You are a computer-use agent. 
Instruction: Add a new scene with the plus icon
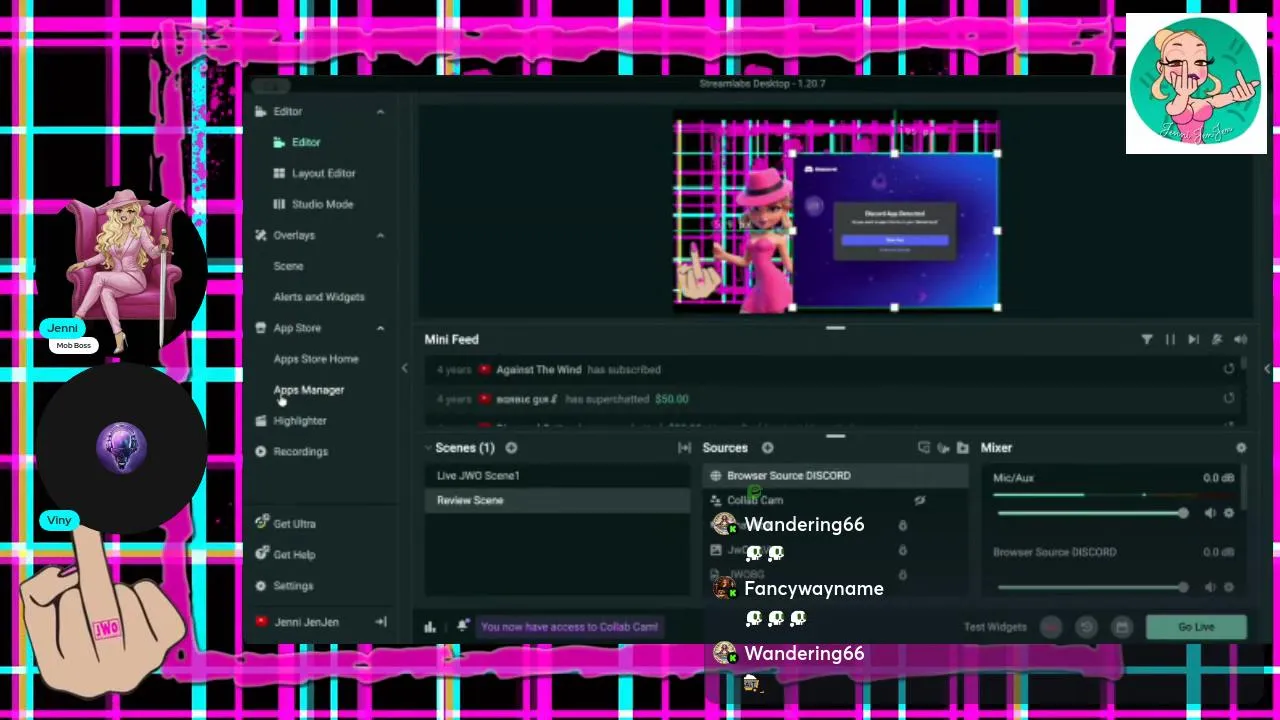(511, 448)
